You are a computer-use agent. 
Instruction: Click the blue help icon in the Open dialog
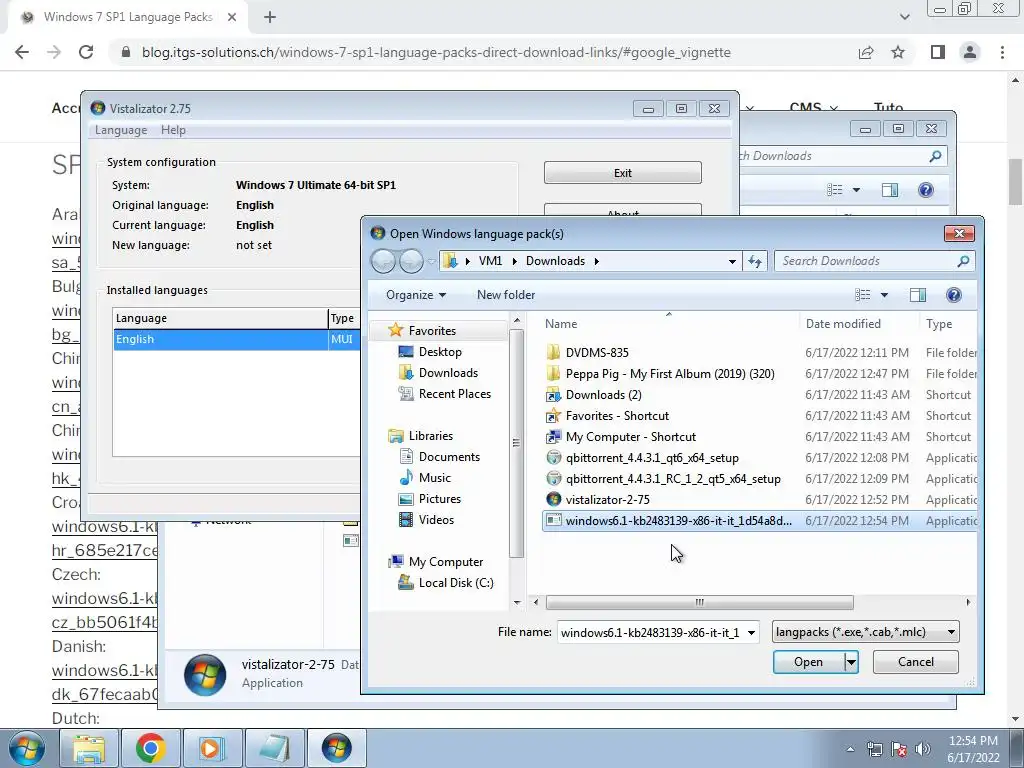tap(953, 295)
